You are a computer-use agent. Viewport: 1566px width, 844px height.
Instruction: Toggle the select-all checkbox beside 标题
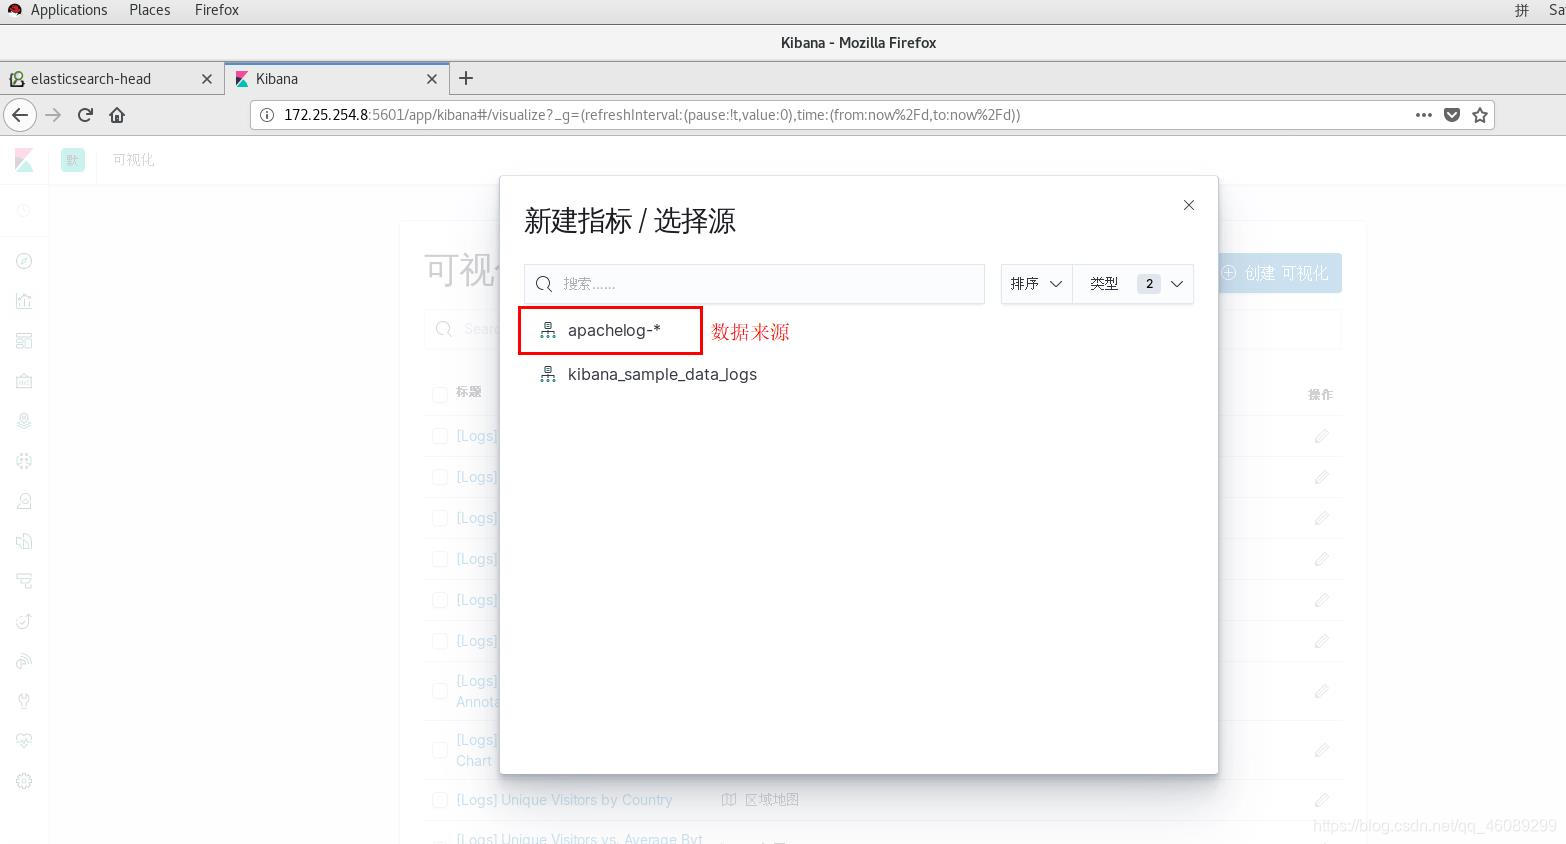point(439,393)
